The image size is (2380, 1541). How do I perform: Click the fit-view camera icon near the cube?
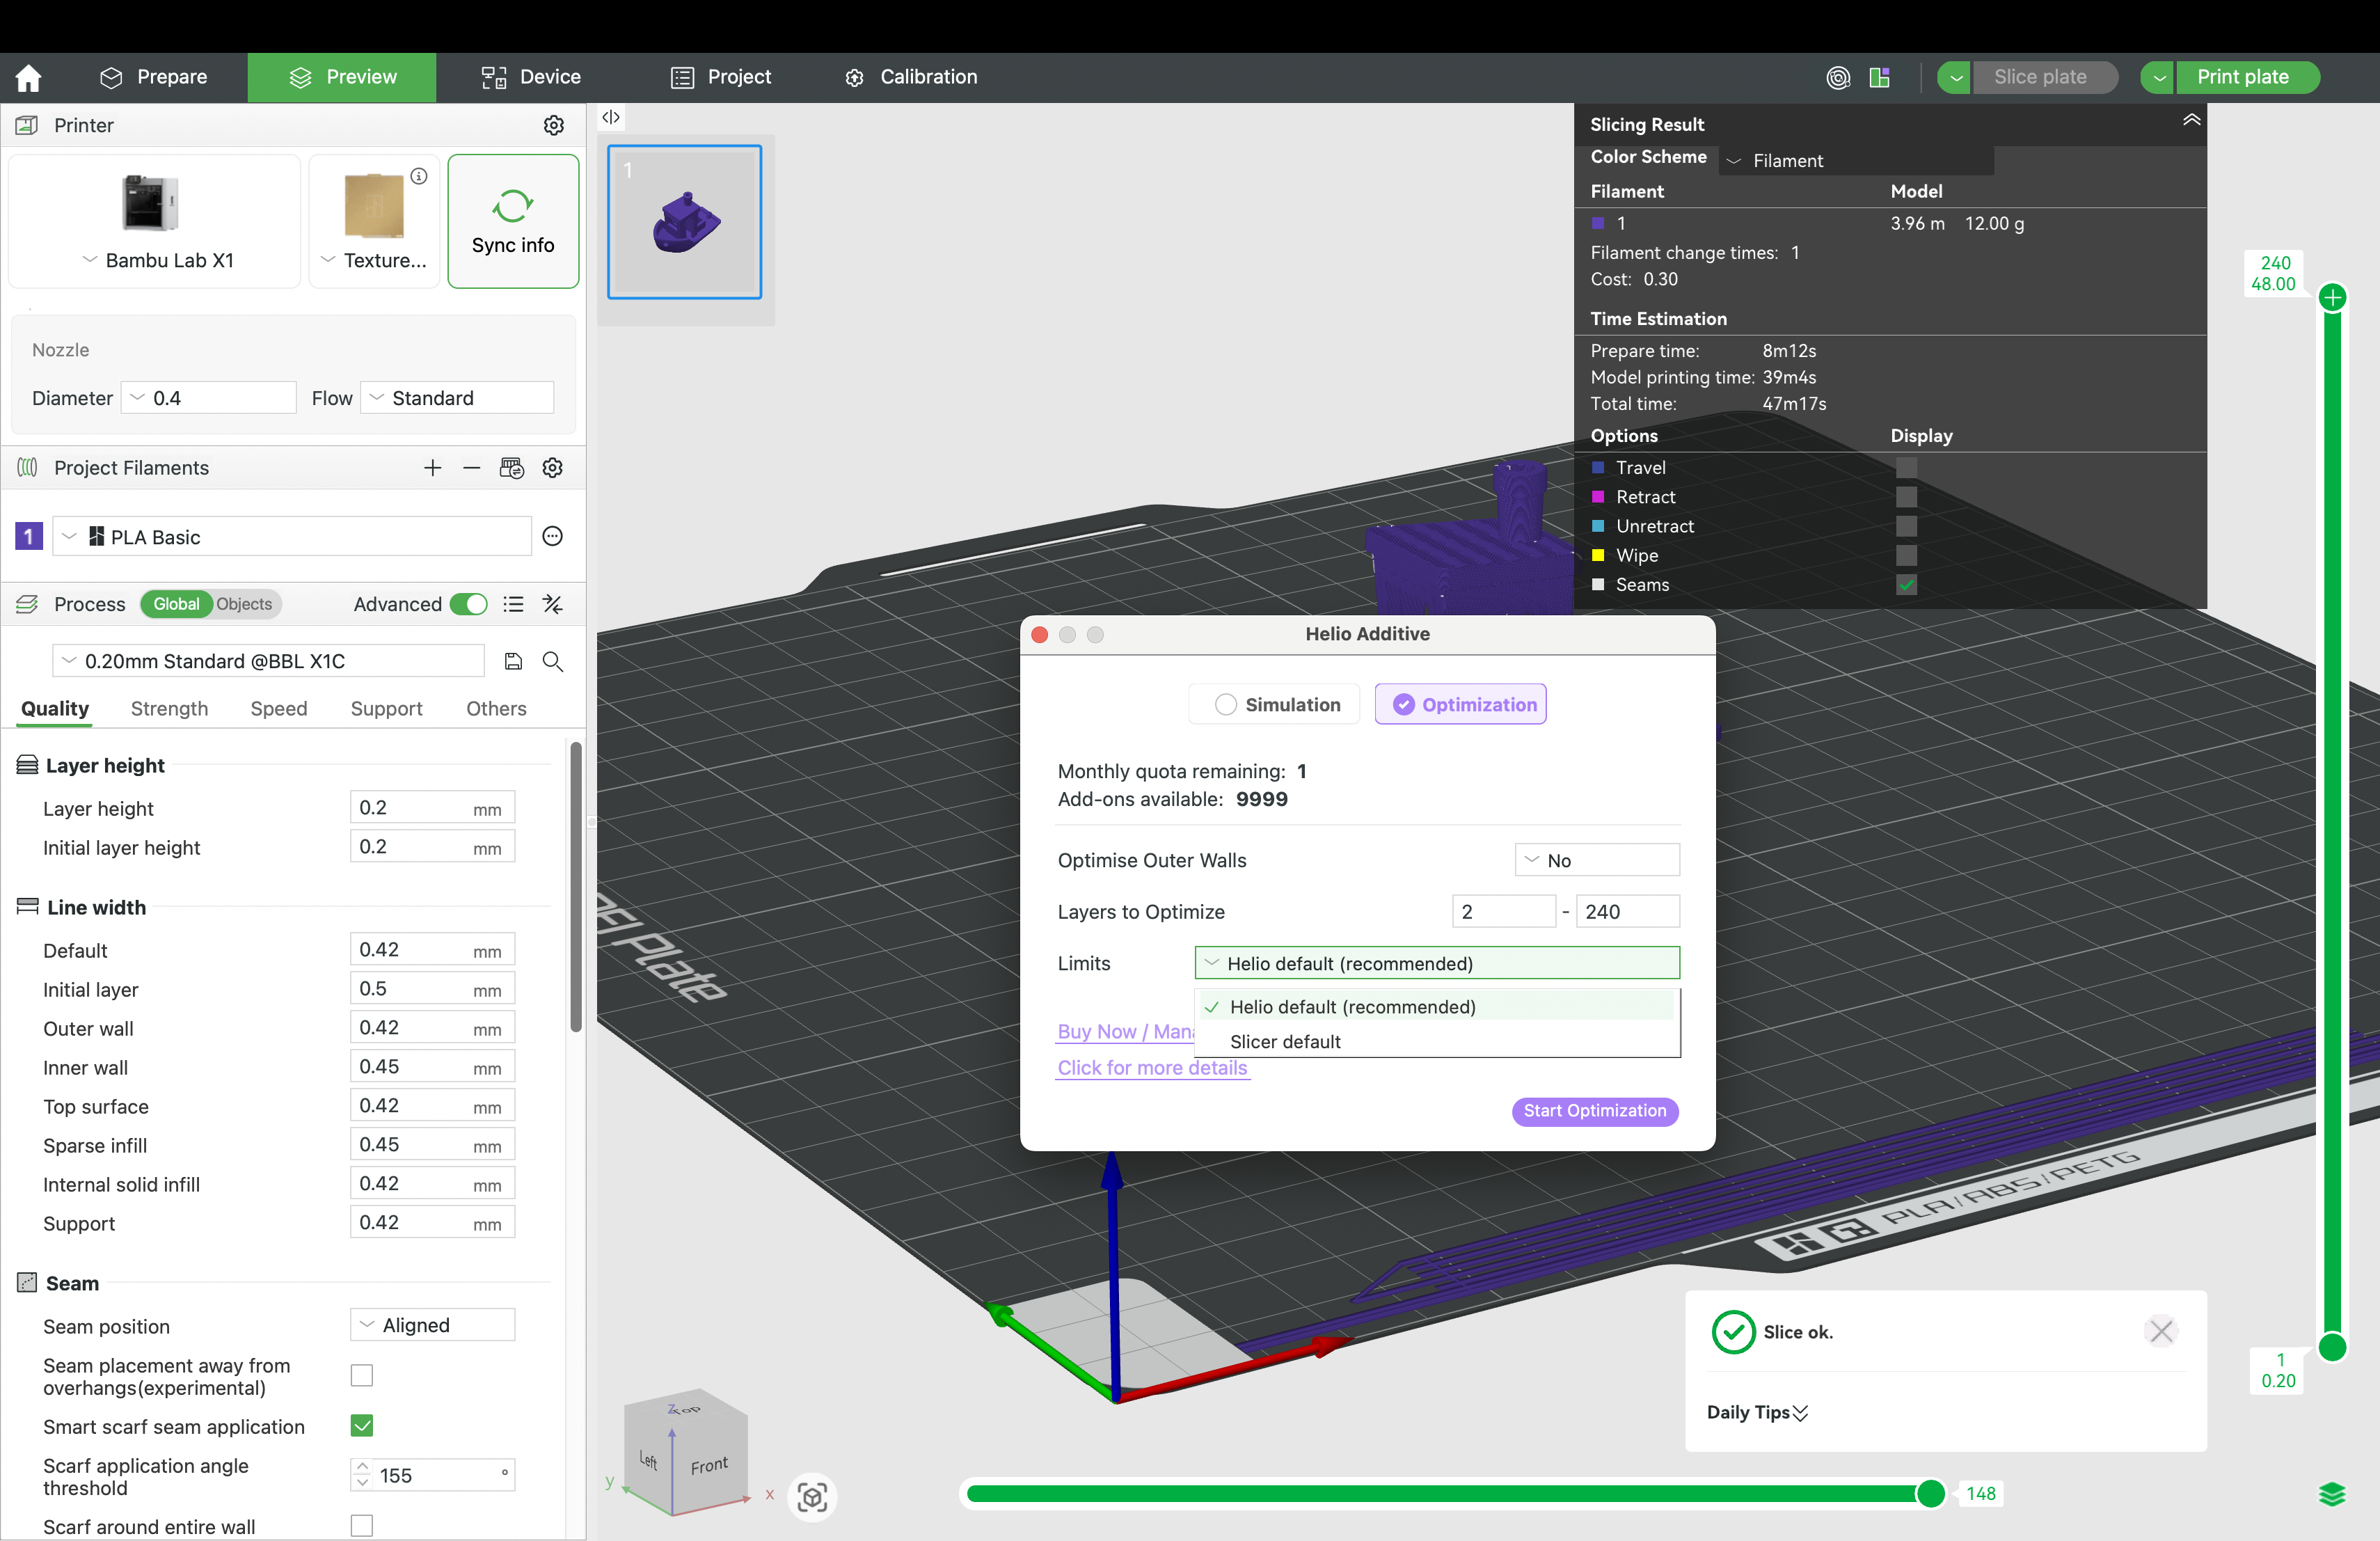pos(812,1496)
